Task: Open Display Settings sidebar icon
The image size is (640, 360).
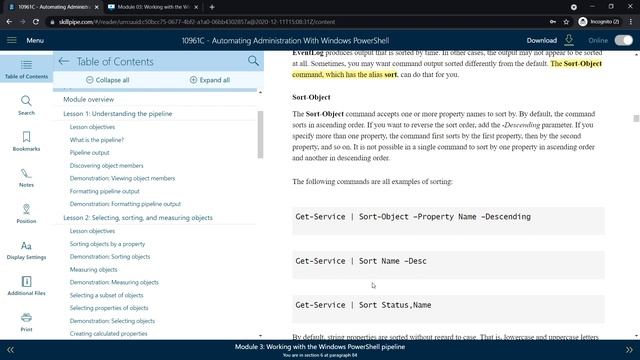Action: coord(27,250)
